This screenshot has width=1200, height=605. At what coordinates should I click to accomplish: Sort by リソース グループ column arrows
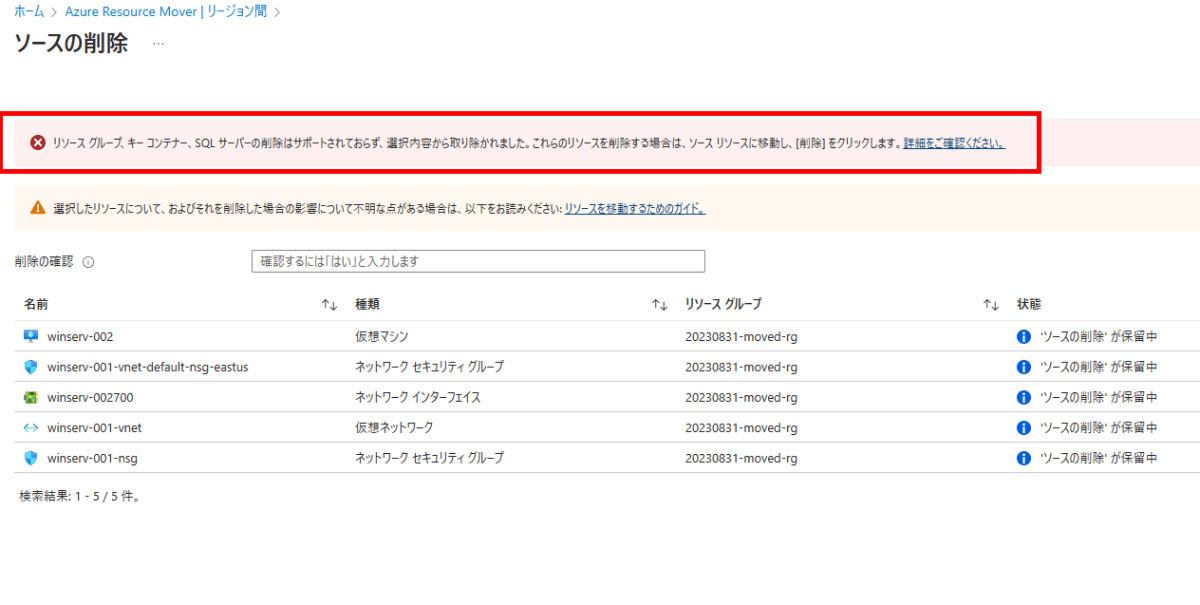[x=990, y=304]
